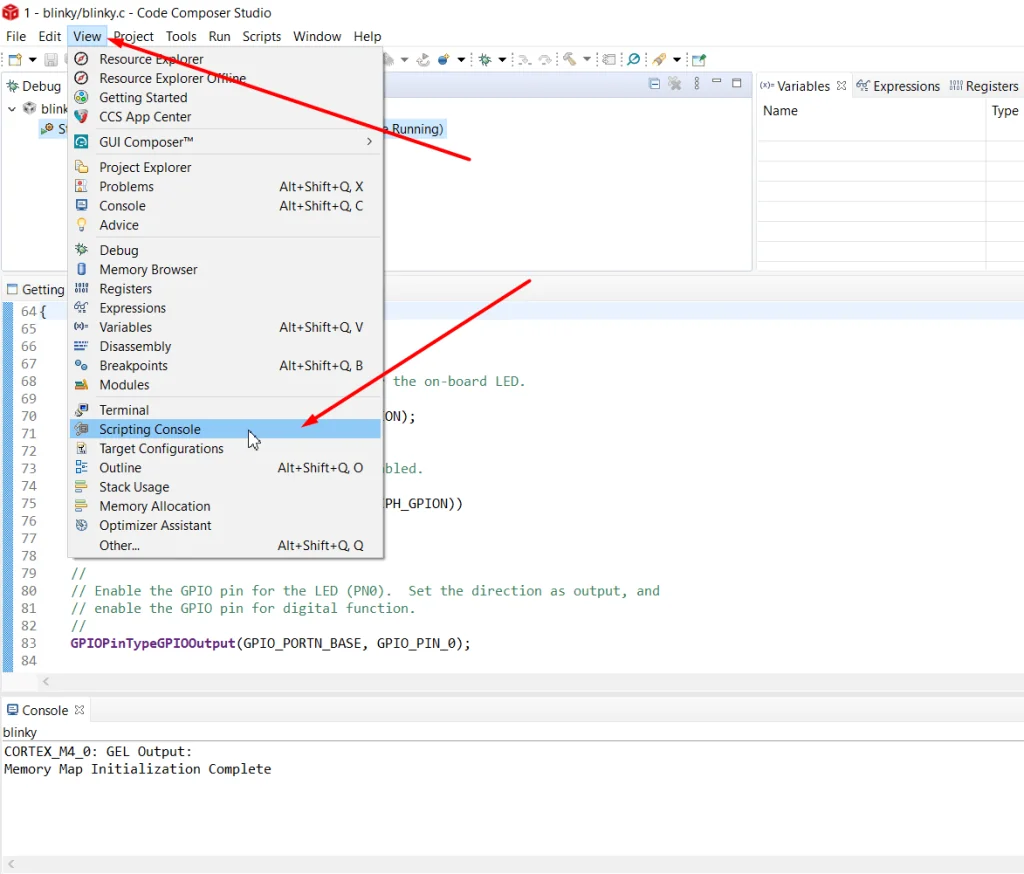The image size is (1024, 874).
Task: Collapse all in the Debug view toolbar
Action: click(x=654, y=84)
